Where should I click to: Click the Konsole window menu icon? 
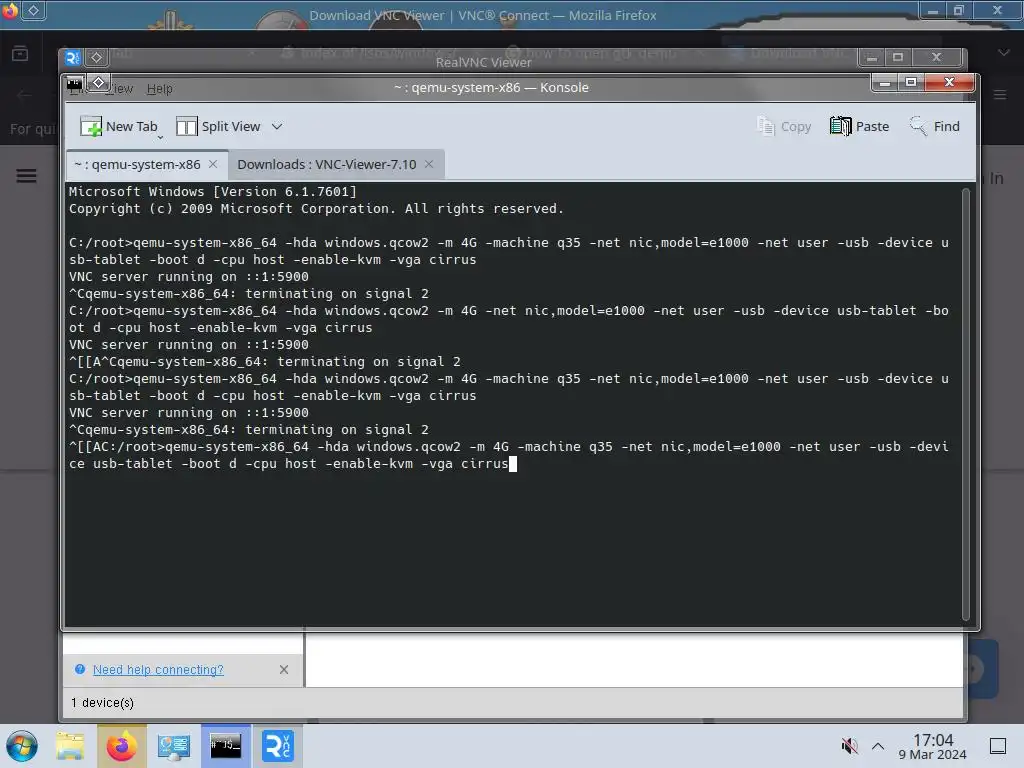tap(74, 83)
